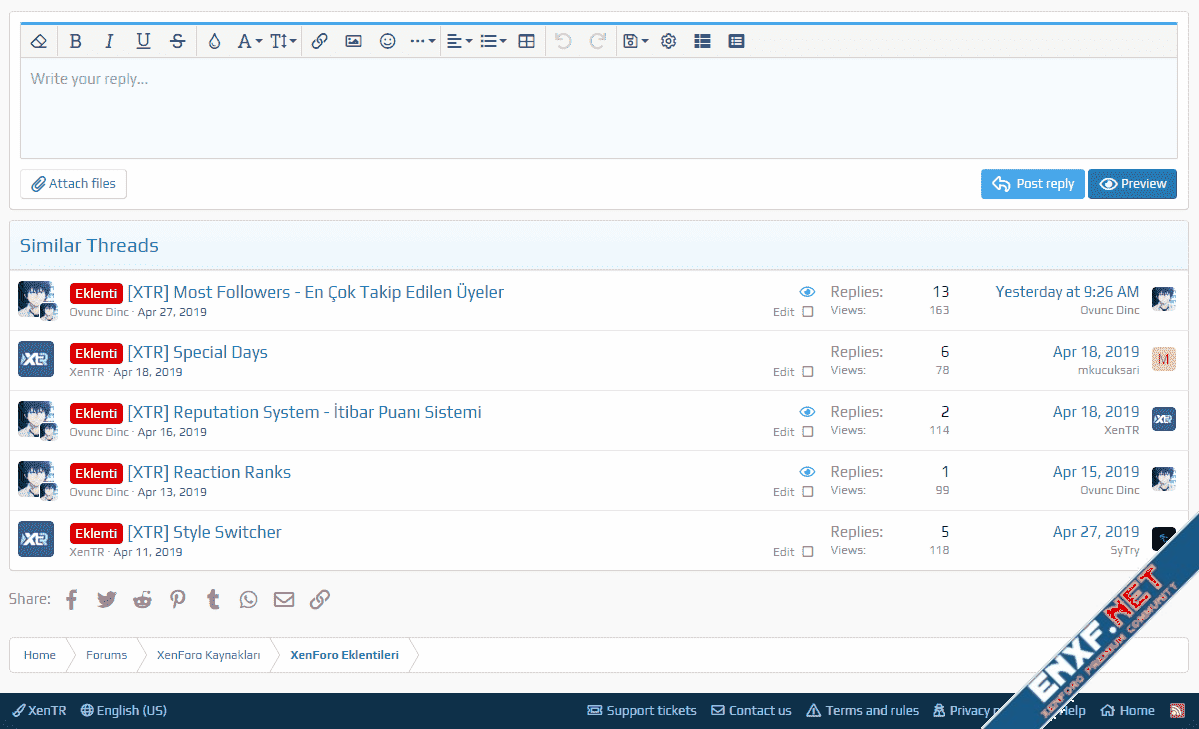Open the text color picker
Screen dimensions: 1199x729
[214, 41]
